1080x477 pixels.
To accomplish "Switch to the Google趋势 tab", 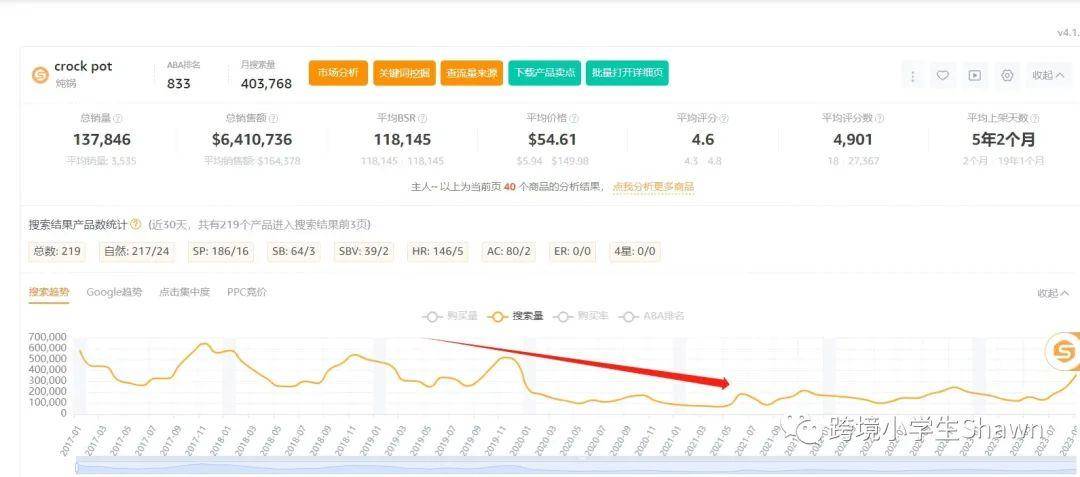I will (114, 292).
